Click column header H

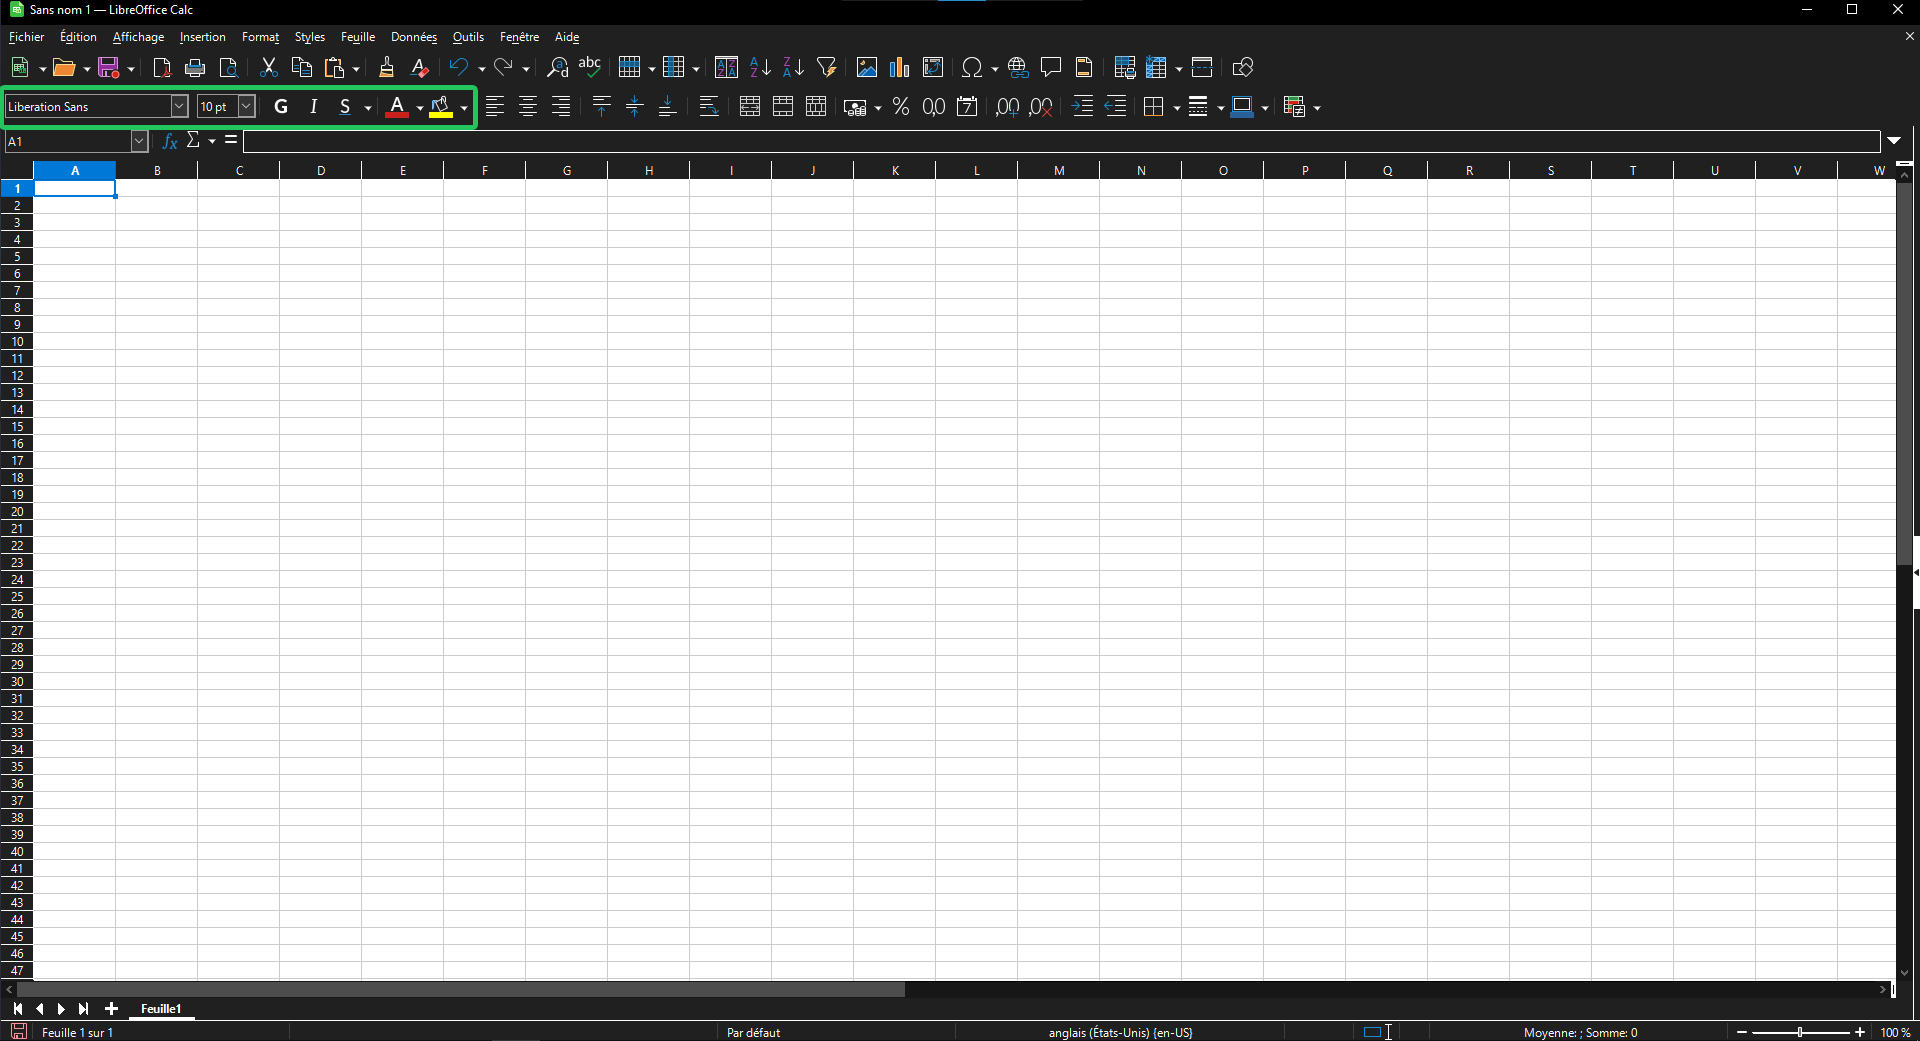[x=649, y=170]
